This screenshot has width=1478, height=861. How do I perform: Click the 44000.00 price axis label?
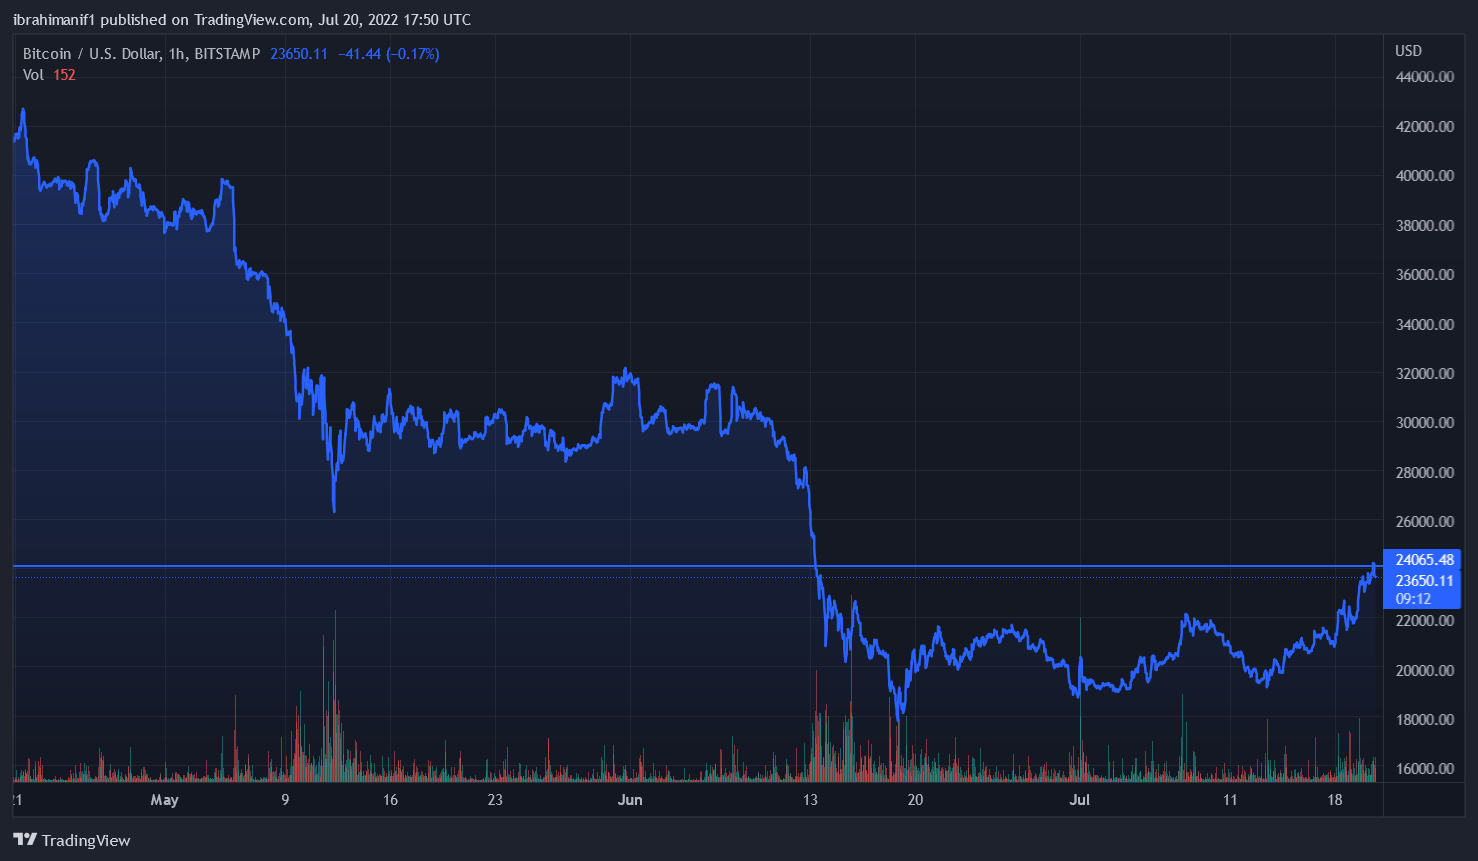pos(1425,77)
